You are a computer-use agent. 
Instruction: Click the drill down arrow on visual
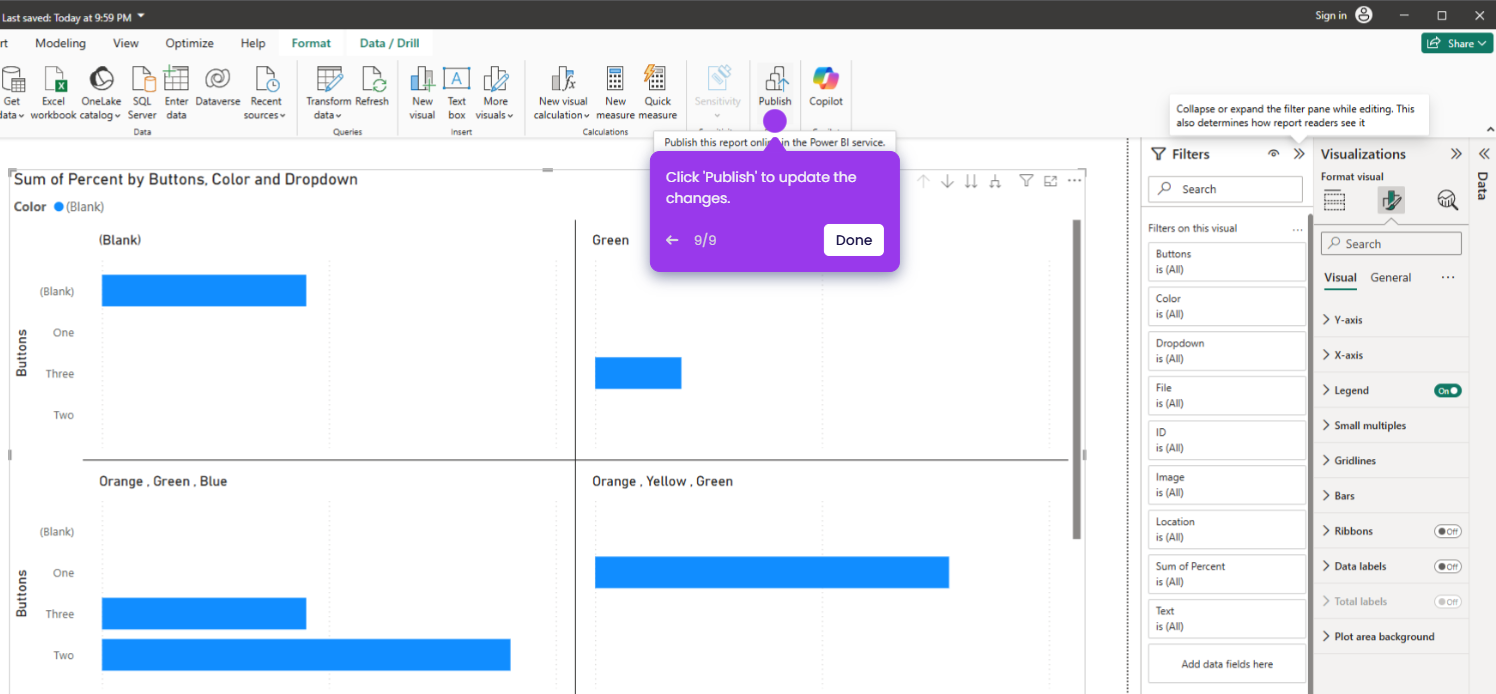pos(947,181)
